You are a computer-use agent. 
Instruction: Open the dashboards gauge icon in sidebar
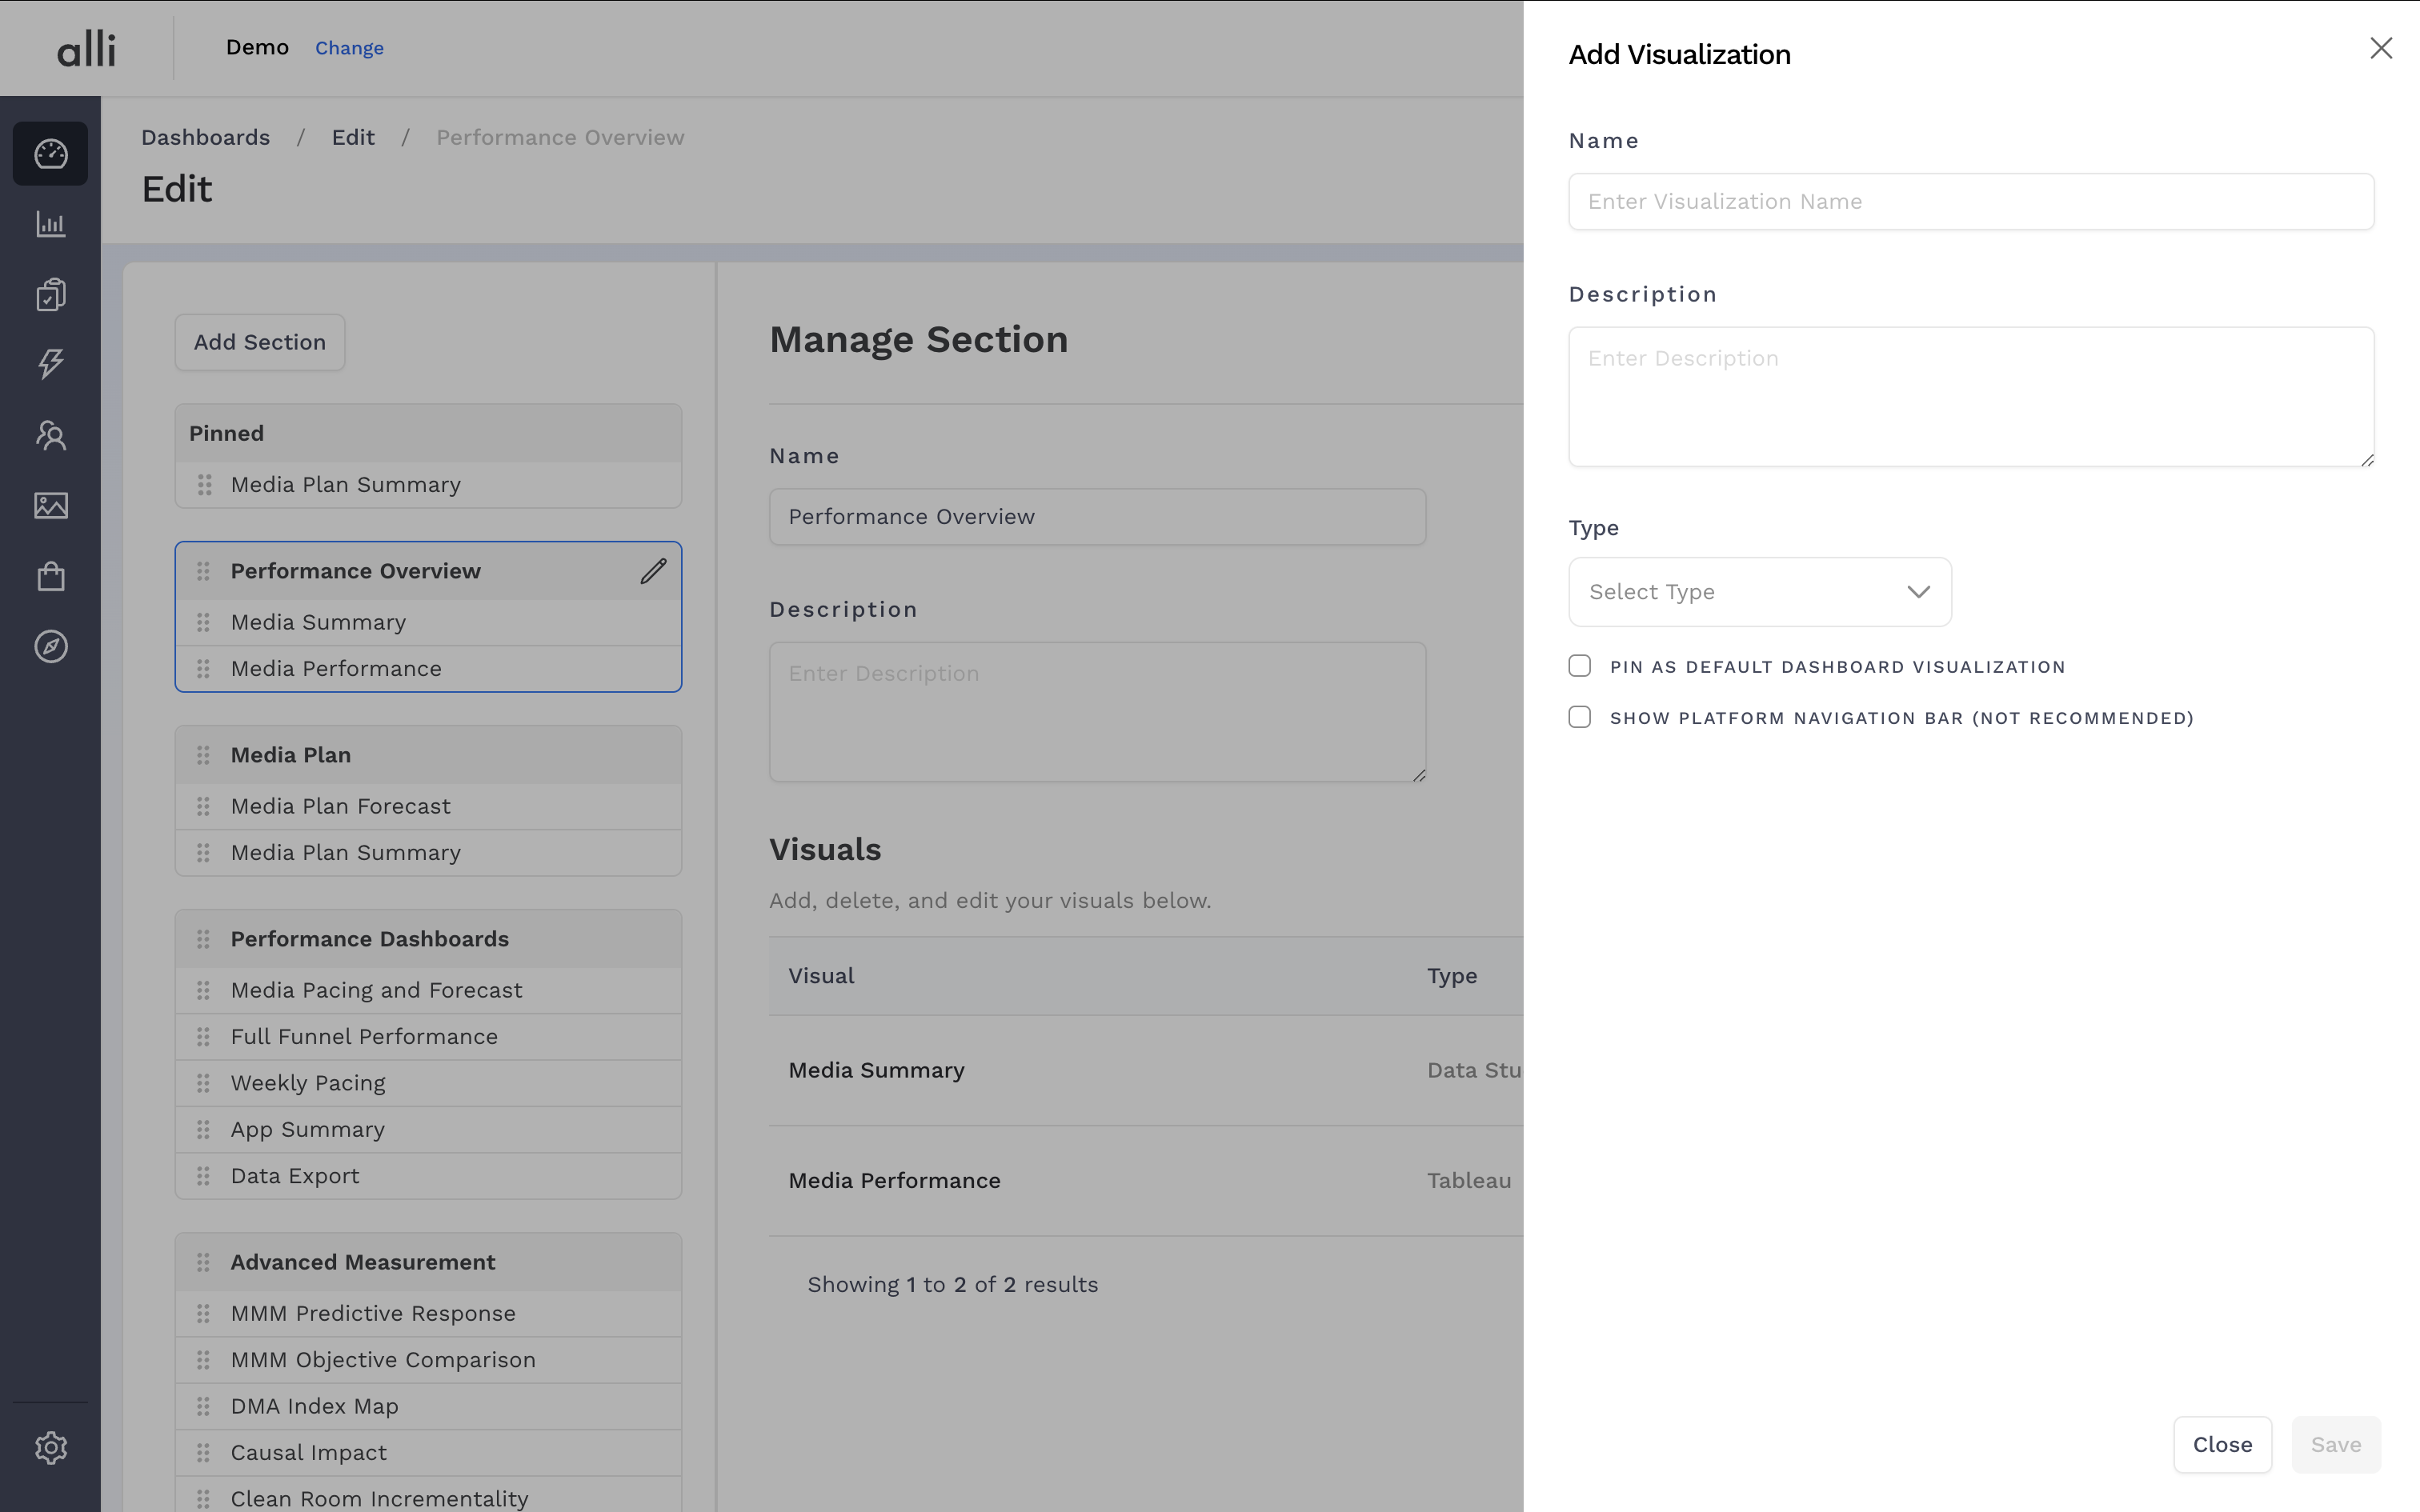(x=50, y=154)
